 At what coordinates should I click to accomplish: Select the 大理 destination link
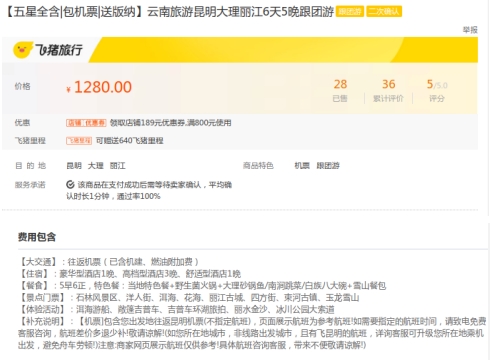tap(96, 166)
